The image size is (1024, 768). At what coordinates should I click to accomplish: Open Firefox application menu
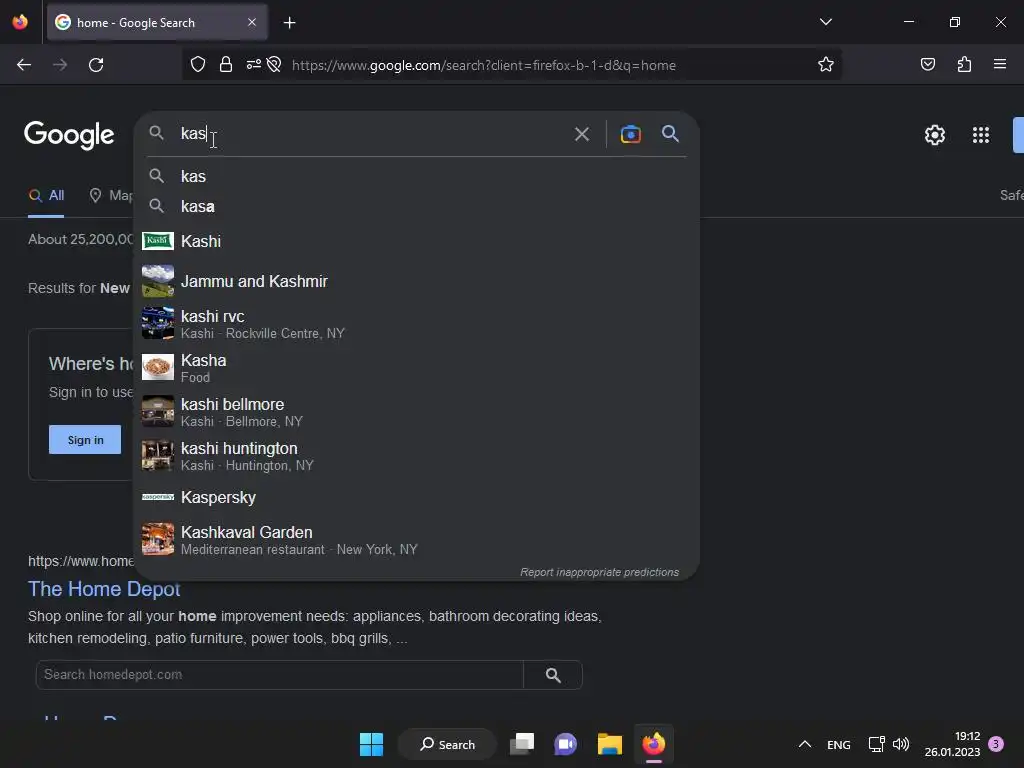1000,65
